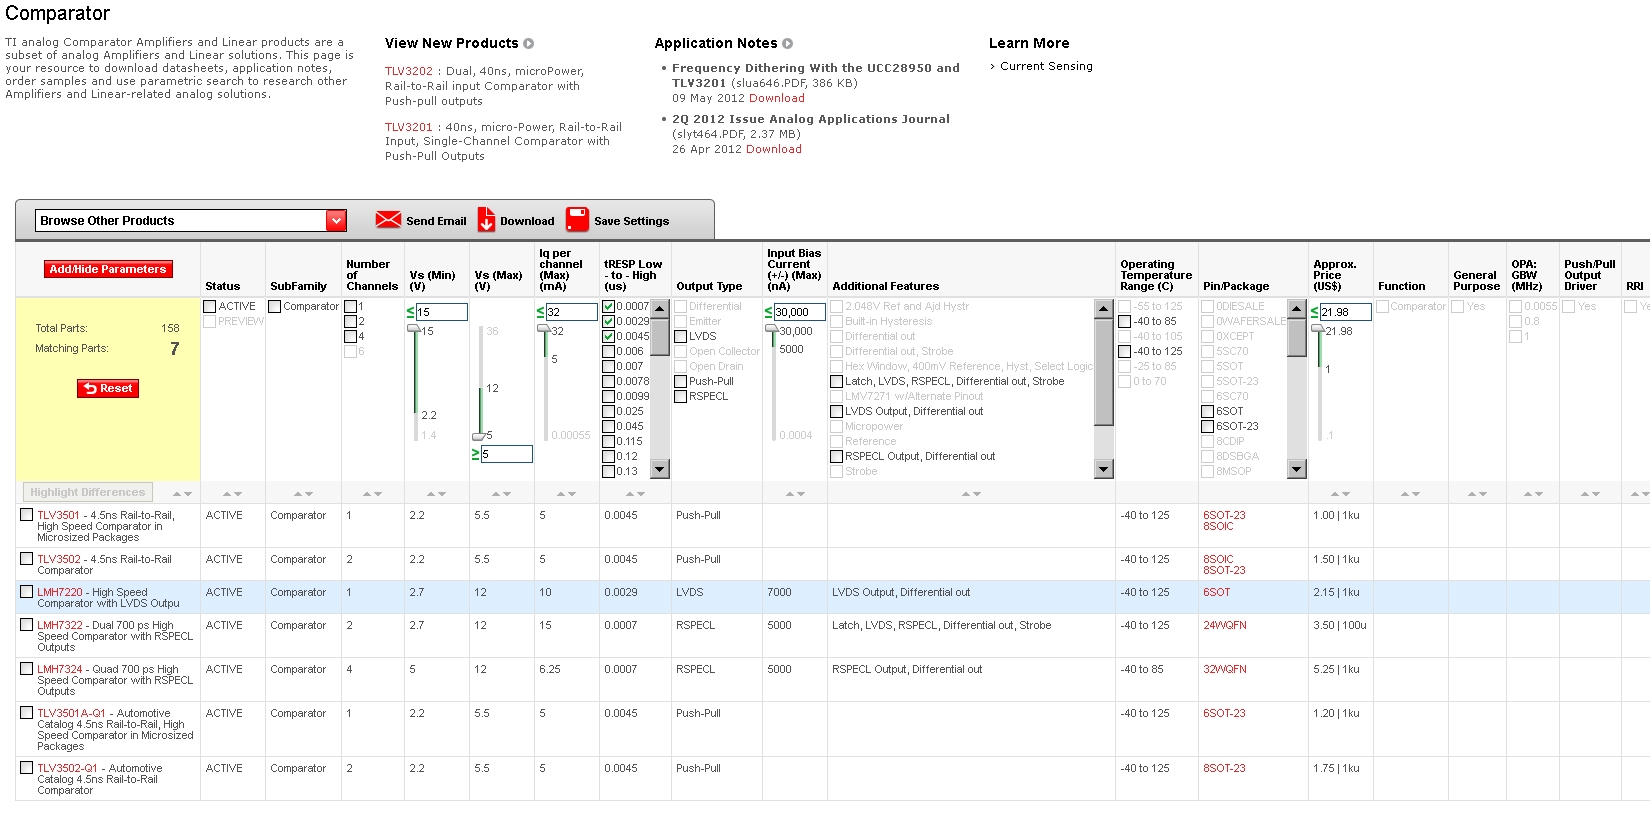This screenshot has width=1650, height=825.
Task: Click the Vs (Min) slider handle
Action: point(413,328)
